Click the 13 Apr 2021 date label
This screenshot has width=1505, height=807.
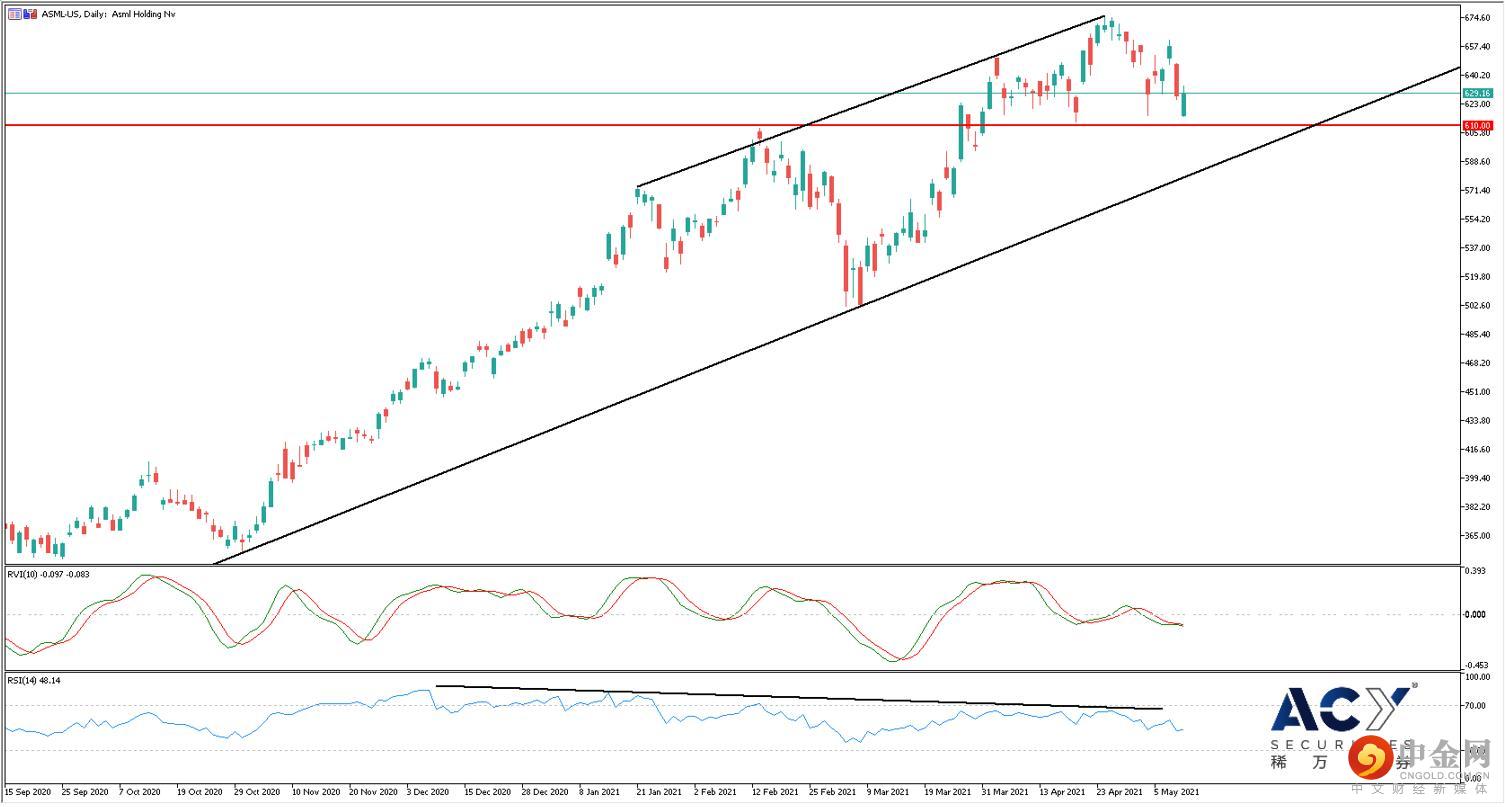(1063, 791)
